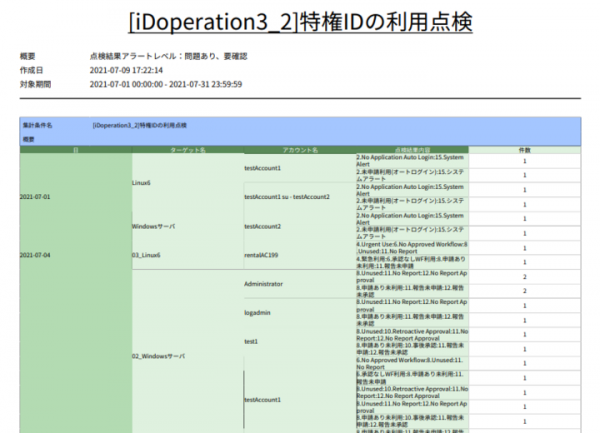The image size is (600, 433).
Task: Click the rentalAC199 account cell
Action: click(263, 255)
